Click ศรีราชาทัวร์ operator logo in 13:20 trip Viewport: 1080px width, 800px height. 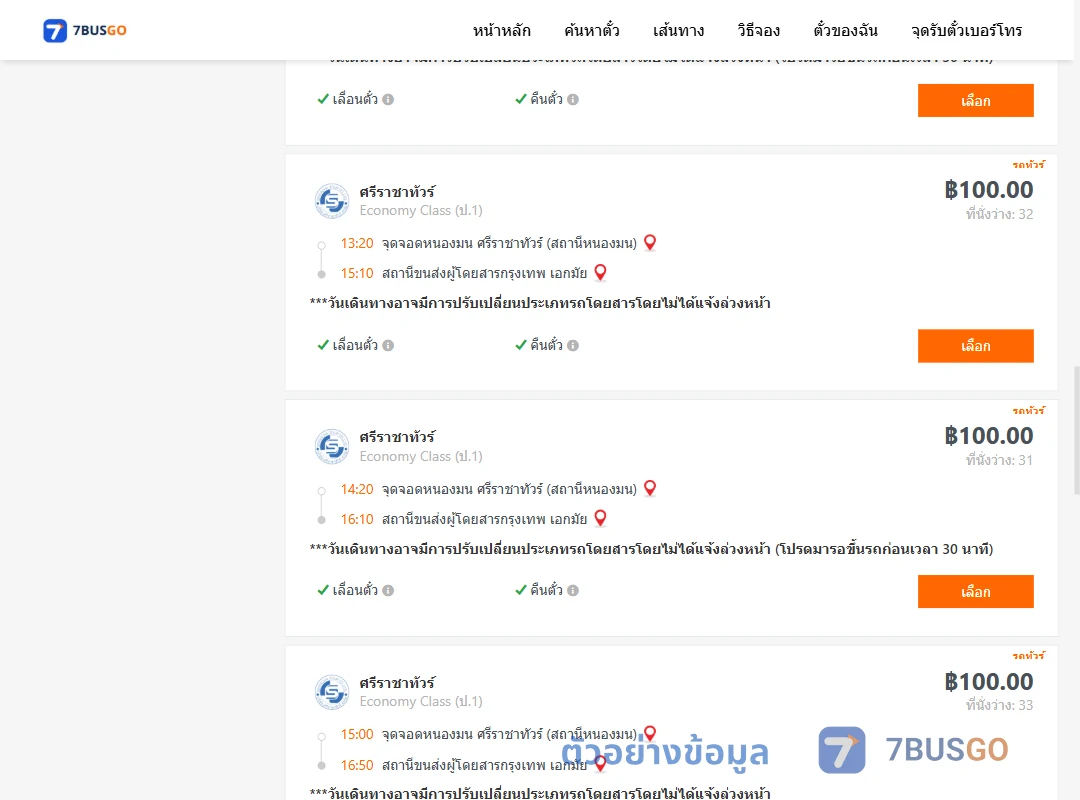point(332,201)
